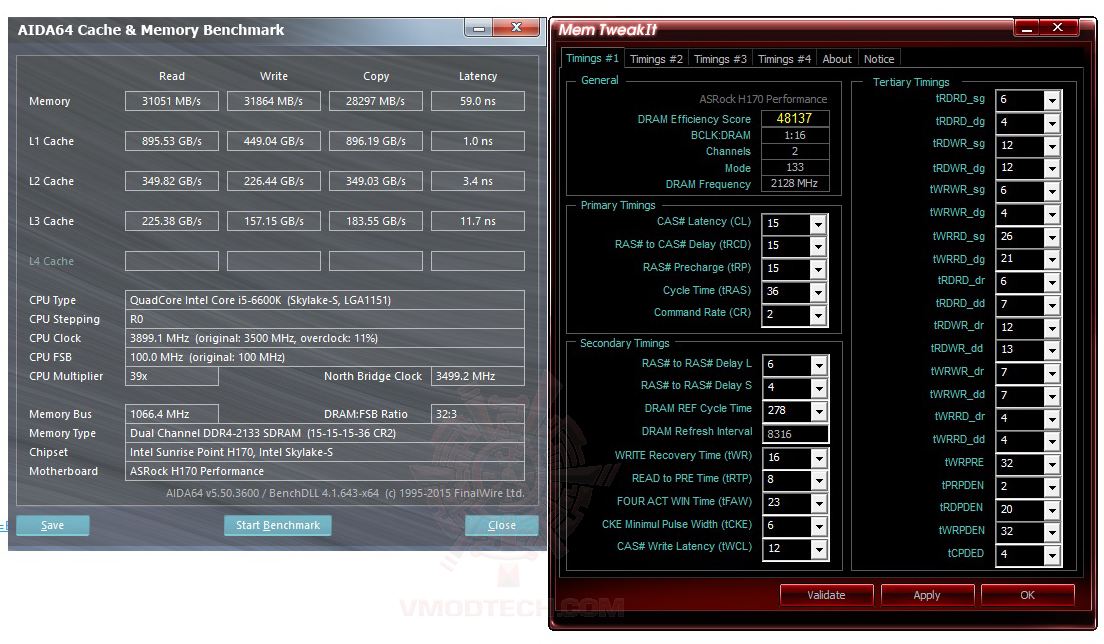
Task: Expand the FOUR ACT WIN Time (tFAW) dropdown
Action: point(818,504)
